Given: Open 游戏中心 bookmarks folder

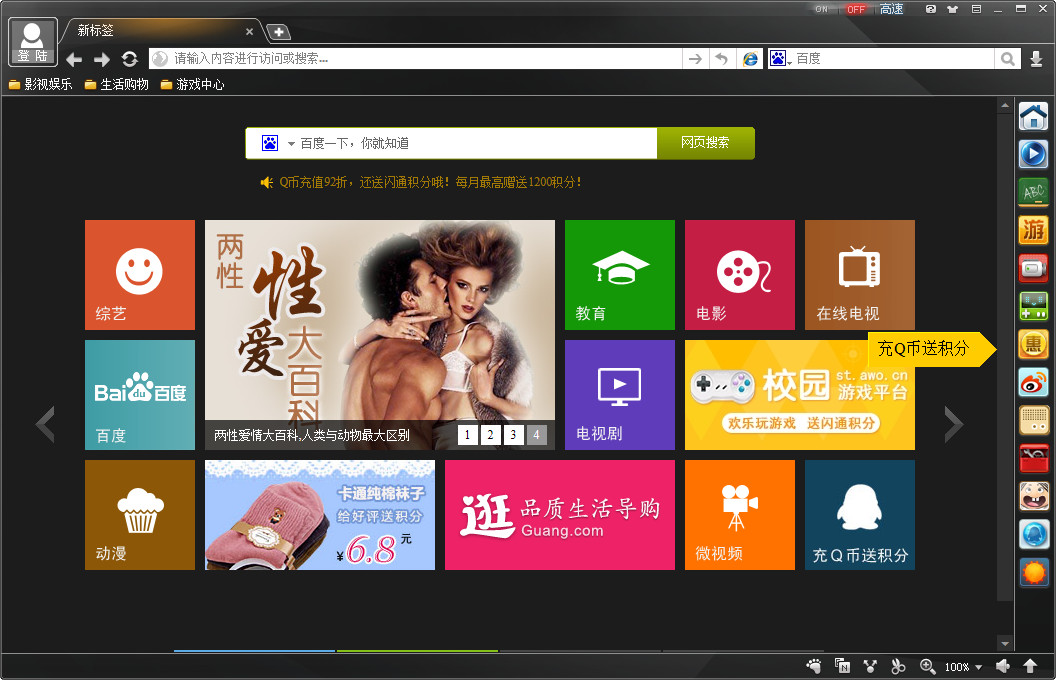Looking at the screenshot, I should click(x=193, y=84).
